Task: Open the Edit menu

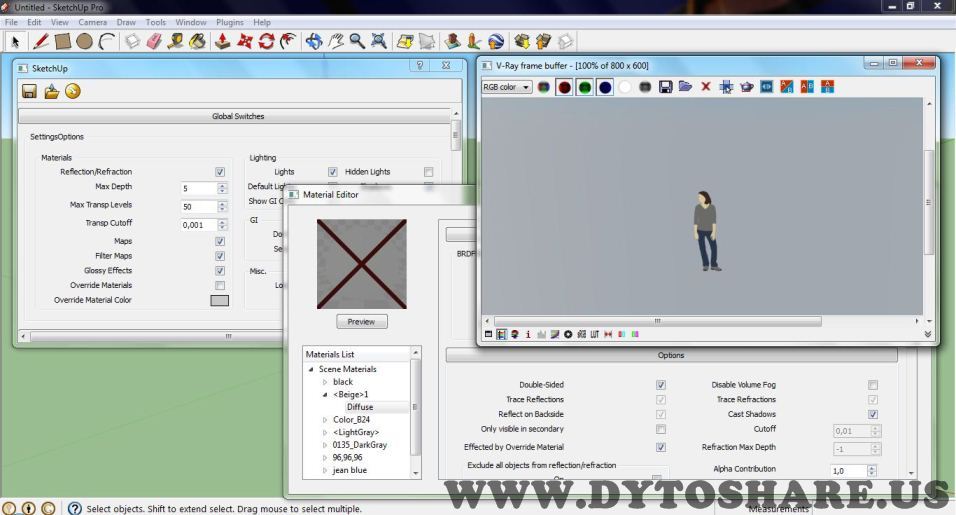Action: pyautogui.click(x=34, y=22)
